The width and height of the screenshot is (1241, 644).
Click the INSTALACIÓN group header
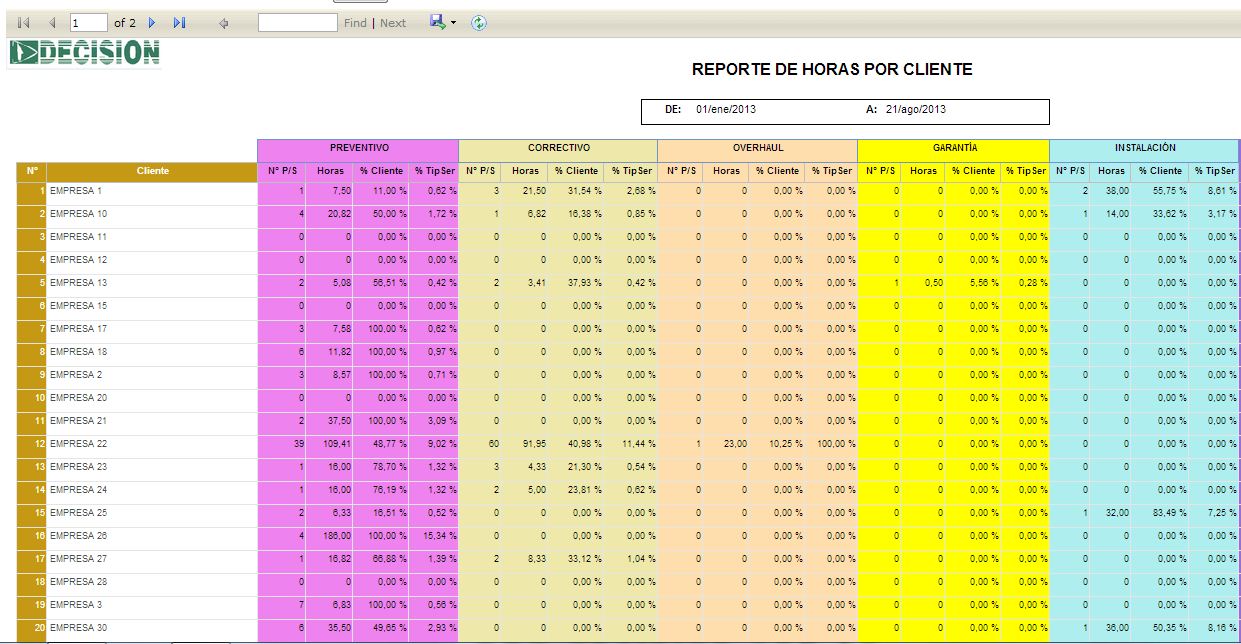(x=1145, y=149)
